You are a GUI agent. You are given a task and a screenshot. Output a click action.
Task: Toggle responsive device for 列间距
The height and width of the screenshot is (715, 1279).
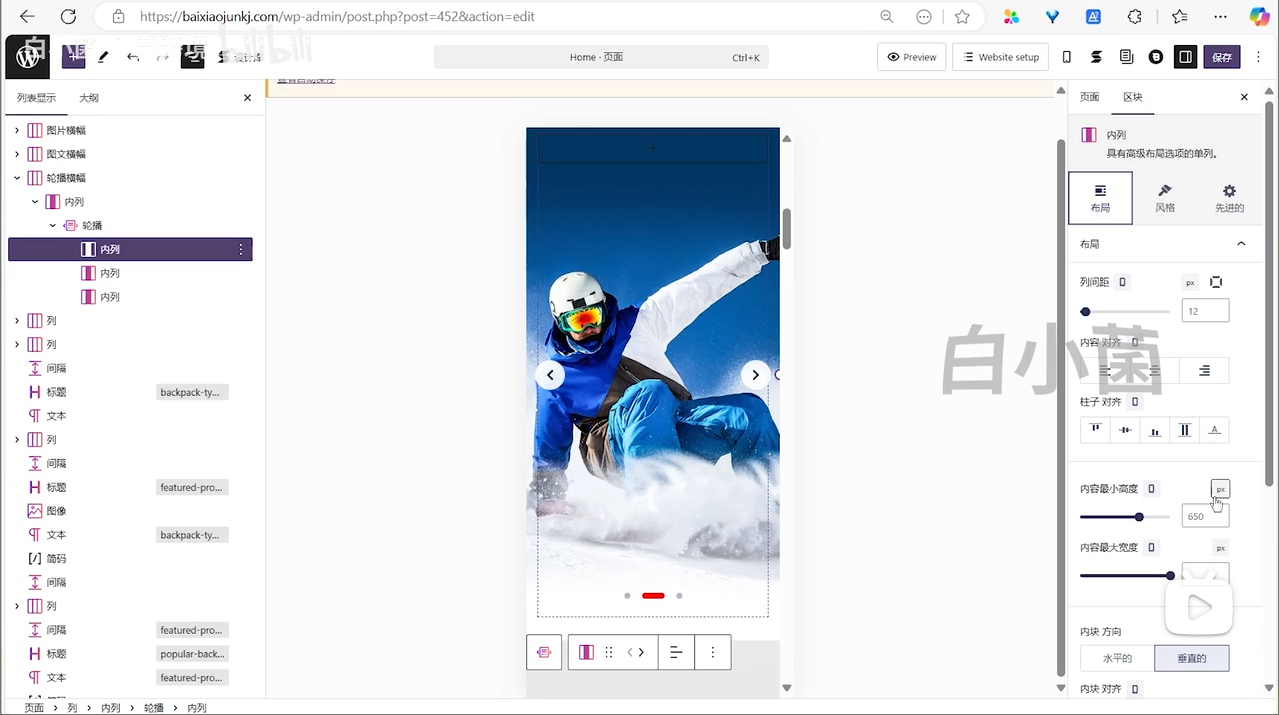click(x=1123, y=282)
